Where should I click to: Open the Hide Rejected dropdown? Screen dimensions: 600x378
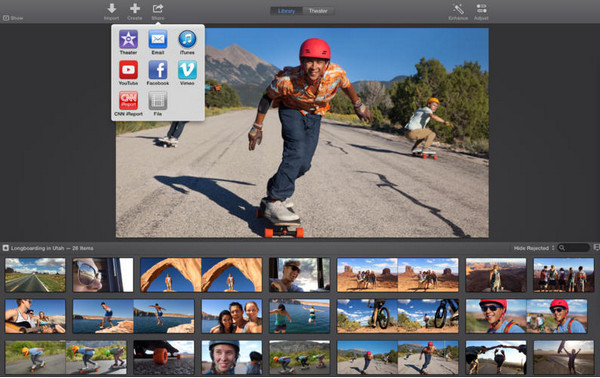click(x=534, y=248)
